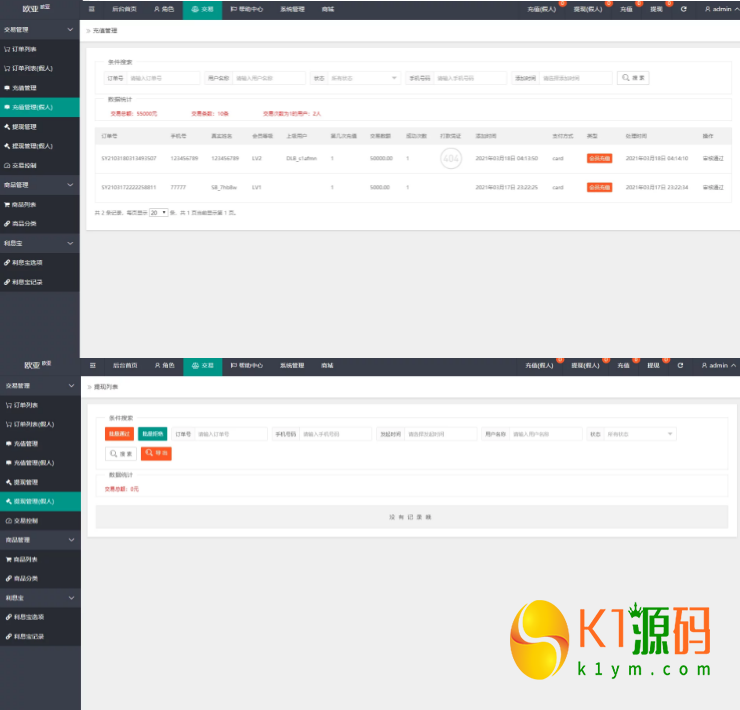740x710 pixels.
Task: Collapse 利息宝 group in 充值管理 page sidebar
Action: click(40, 243)
